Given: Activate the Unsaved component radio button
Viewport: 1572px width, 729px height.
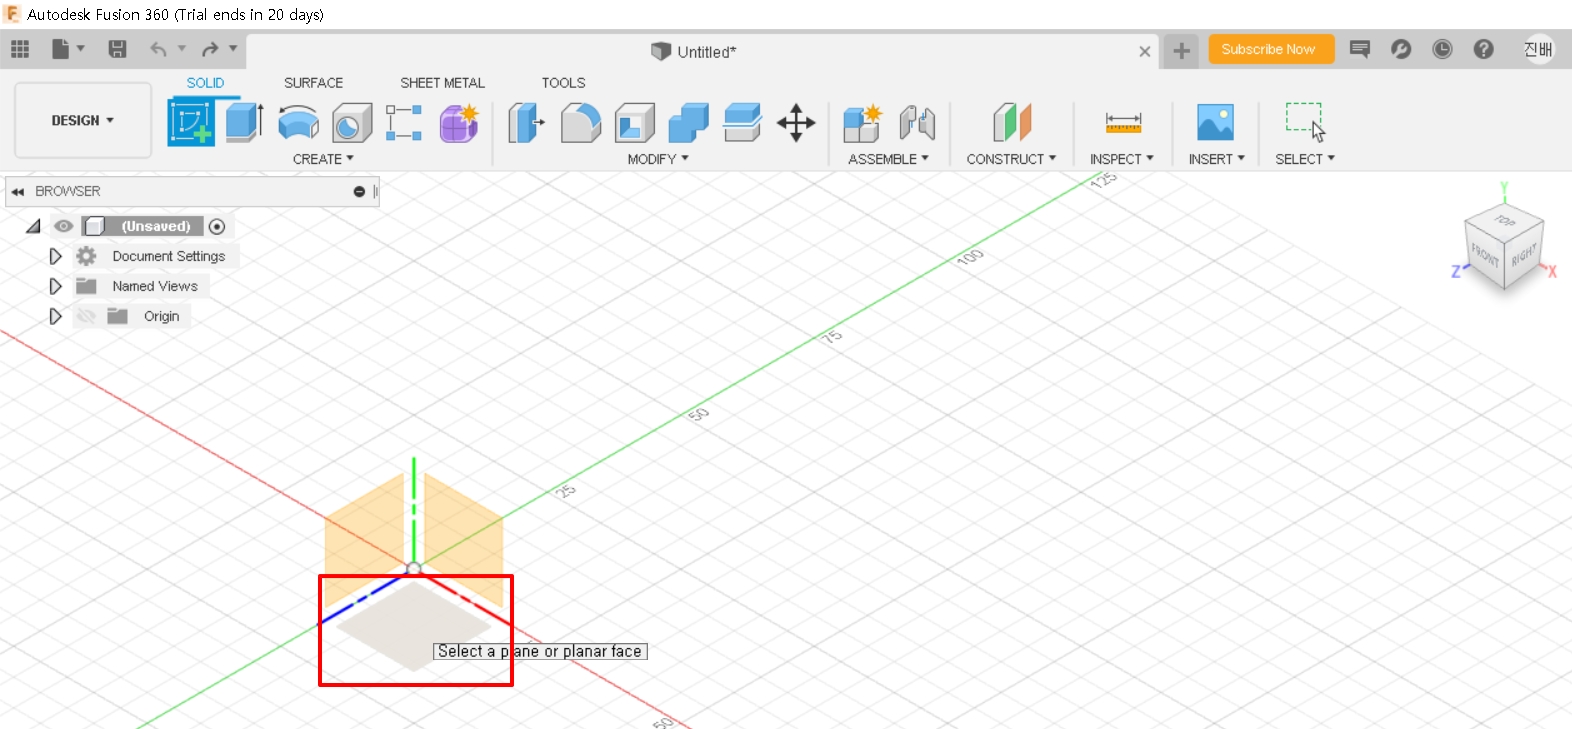Looking at the screenshot, I should (x=217, y=226).
